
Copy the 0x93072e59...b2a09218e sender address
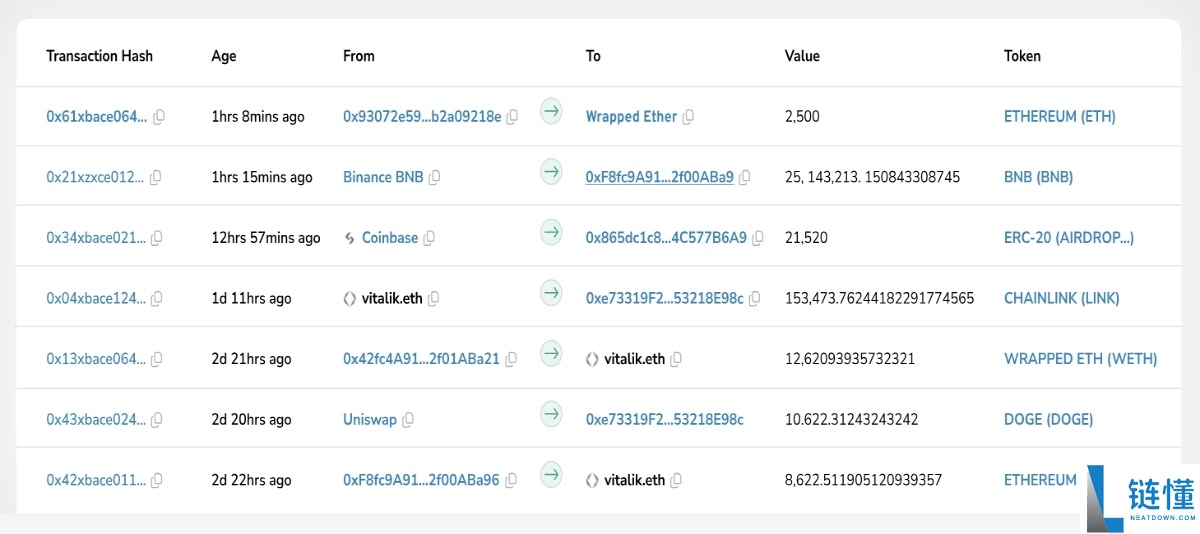(x=512, y=117)
